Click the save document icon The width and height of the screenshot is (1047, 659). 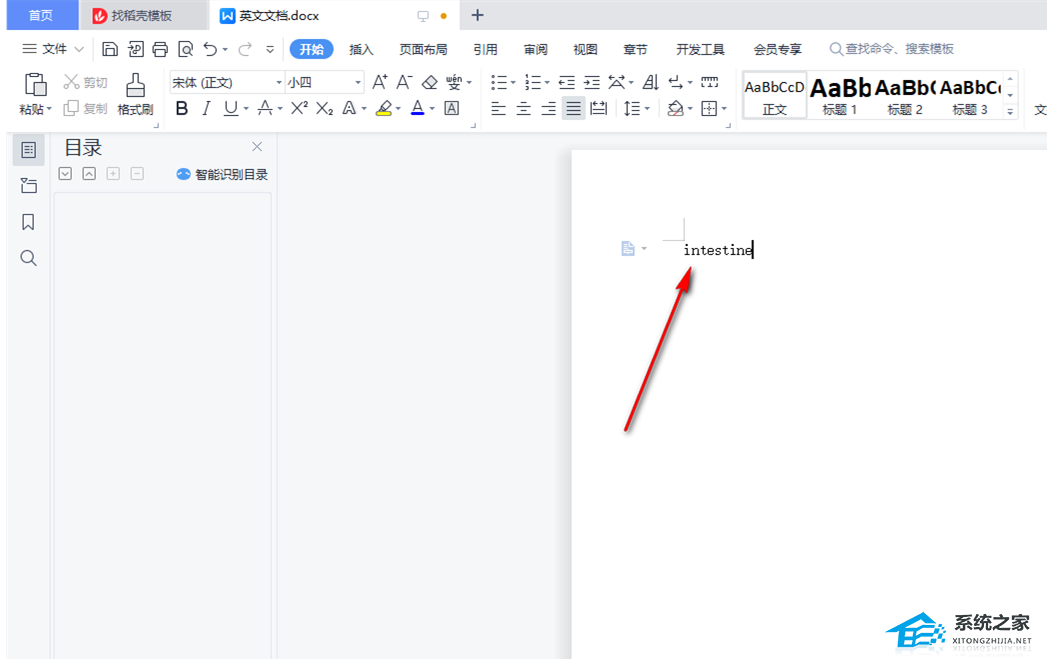click(x=110, y=49)
